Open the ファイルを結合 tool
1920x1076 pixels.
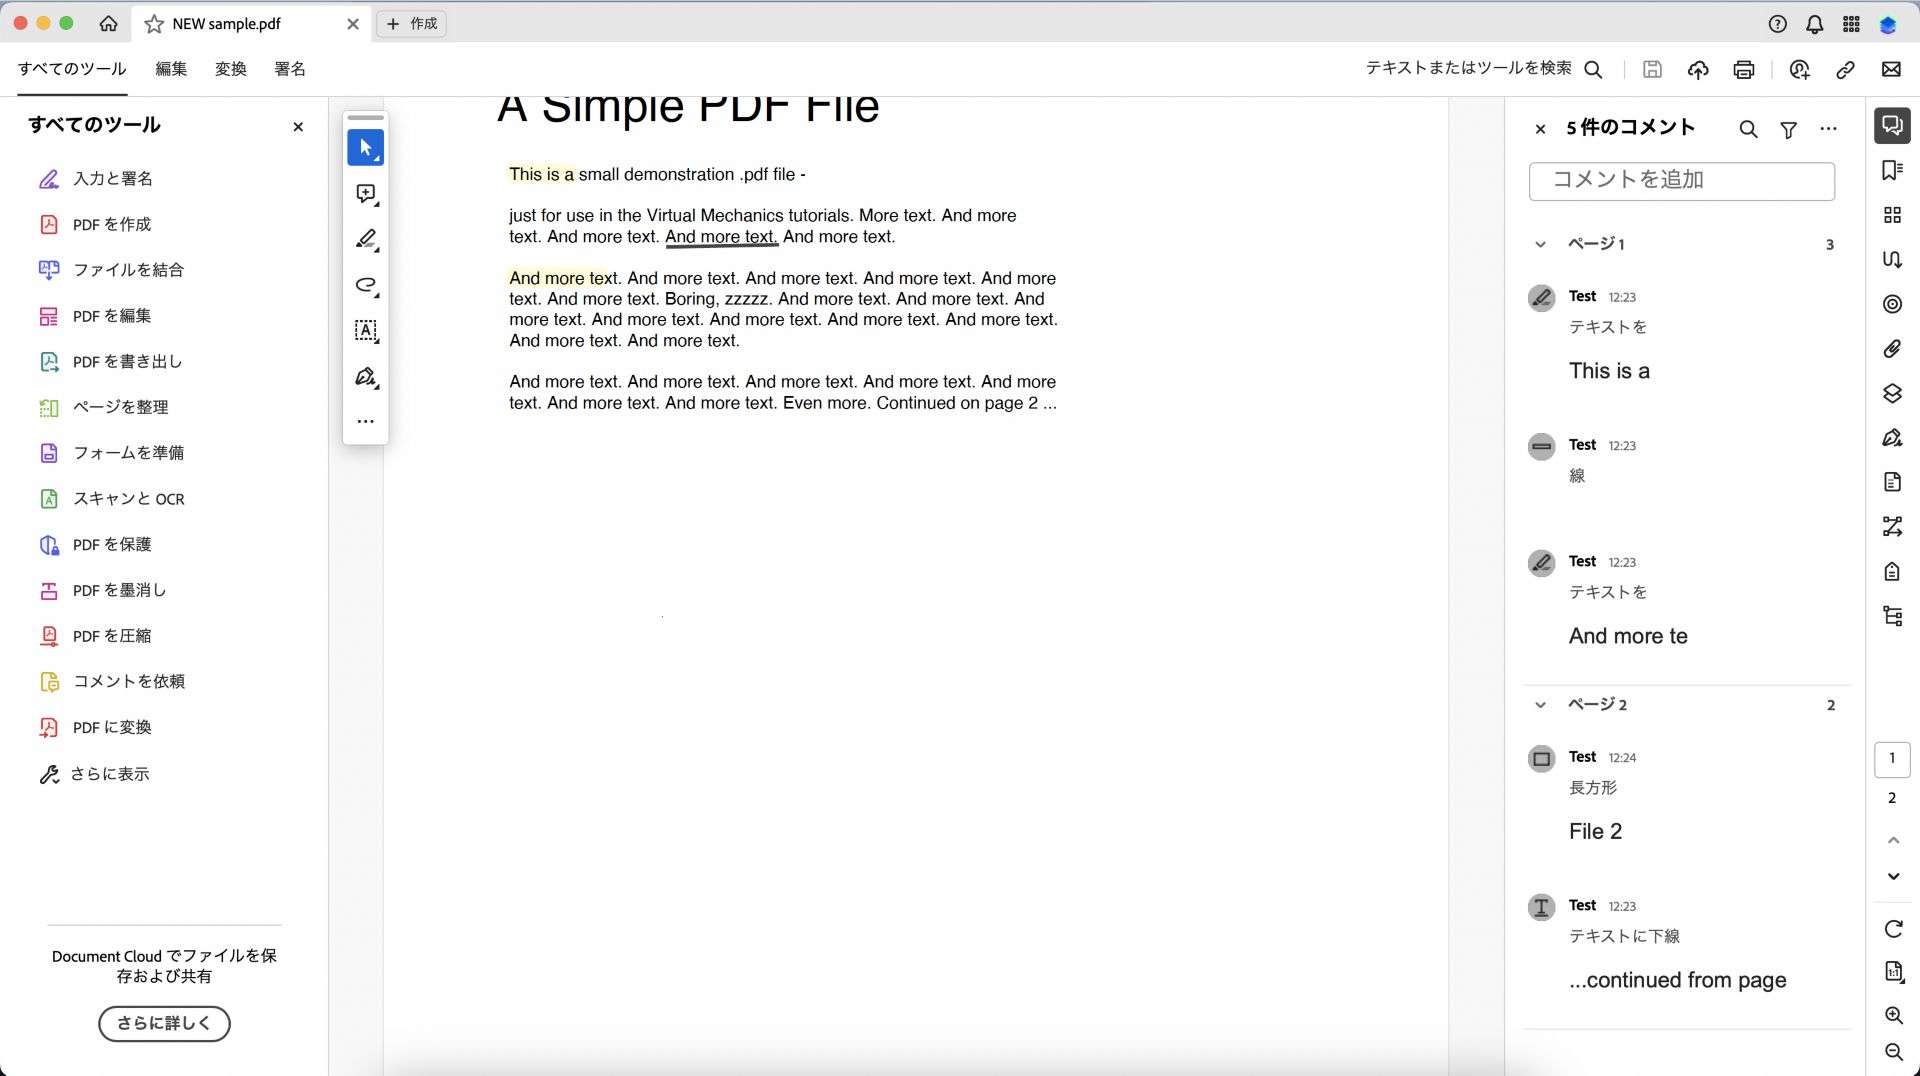coord(111,270)
